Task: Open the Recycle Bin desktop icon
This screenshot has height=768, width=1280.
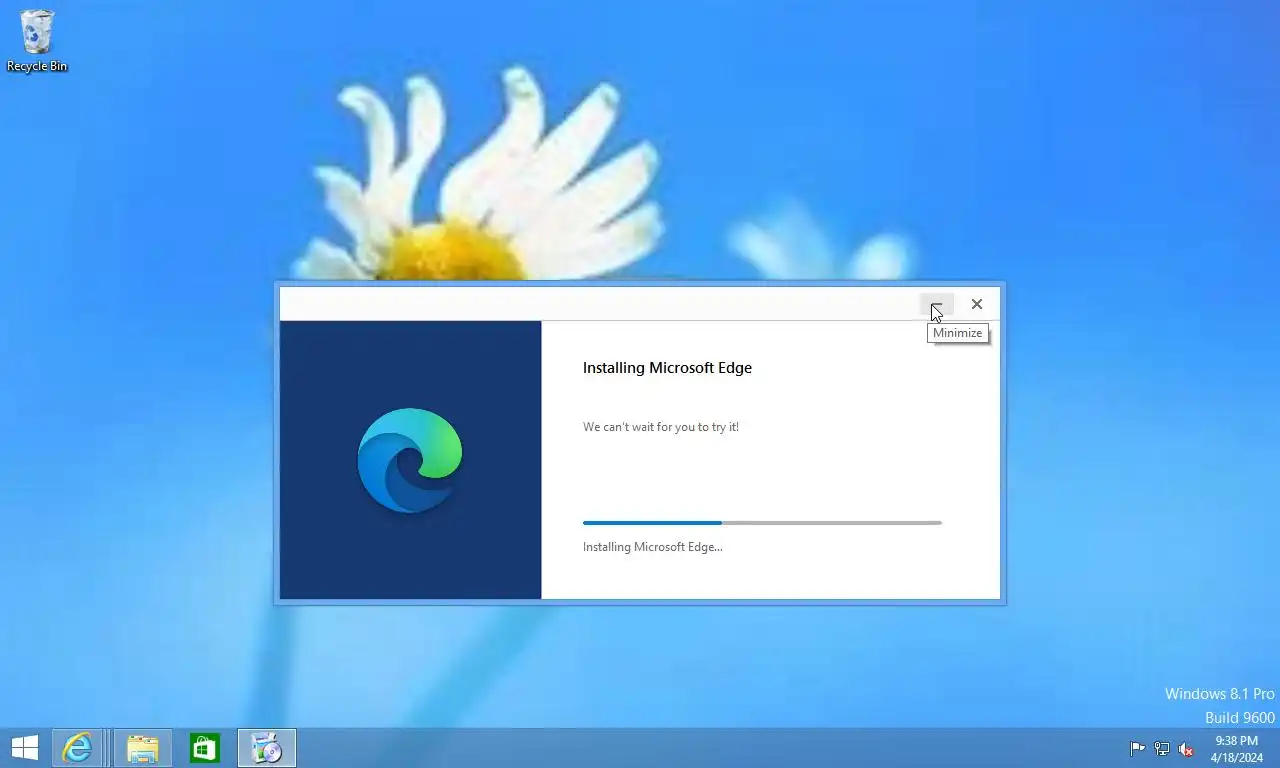Action: [37, 40]
